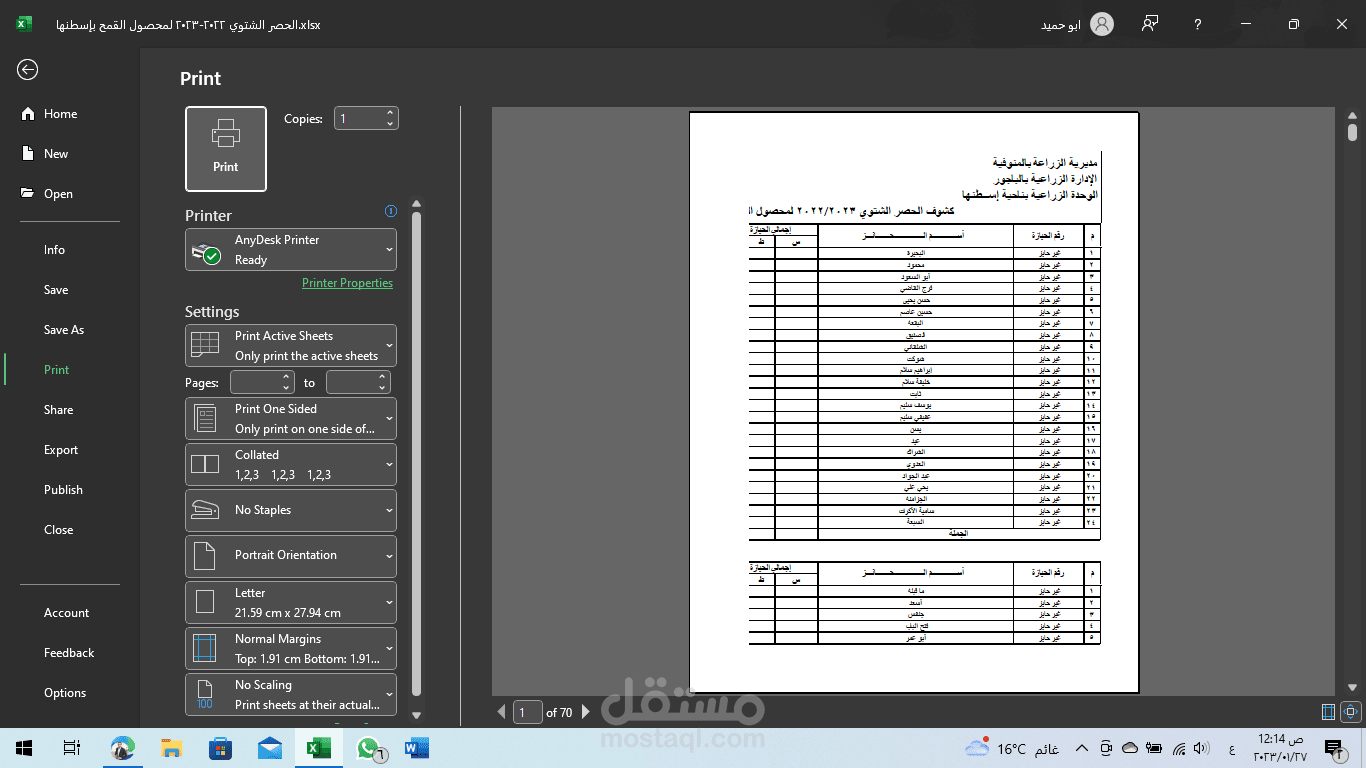Open the Letter paper size dropdown
1366x768 pixels.
pyautogui.click(x=291, y=603)
